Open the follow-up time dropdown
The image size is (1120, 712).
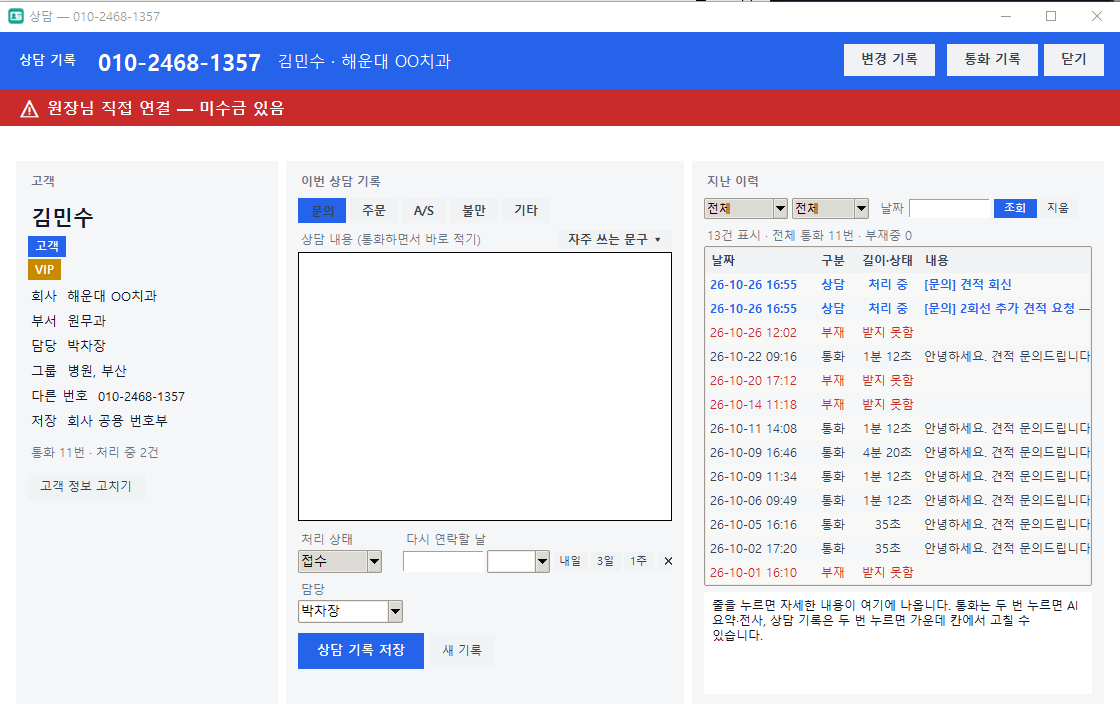point(519,561)
